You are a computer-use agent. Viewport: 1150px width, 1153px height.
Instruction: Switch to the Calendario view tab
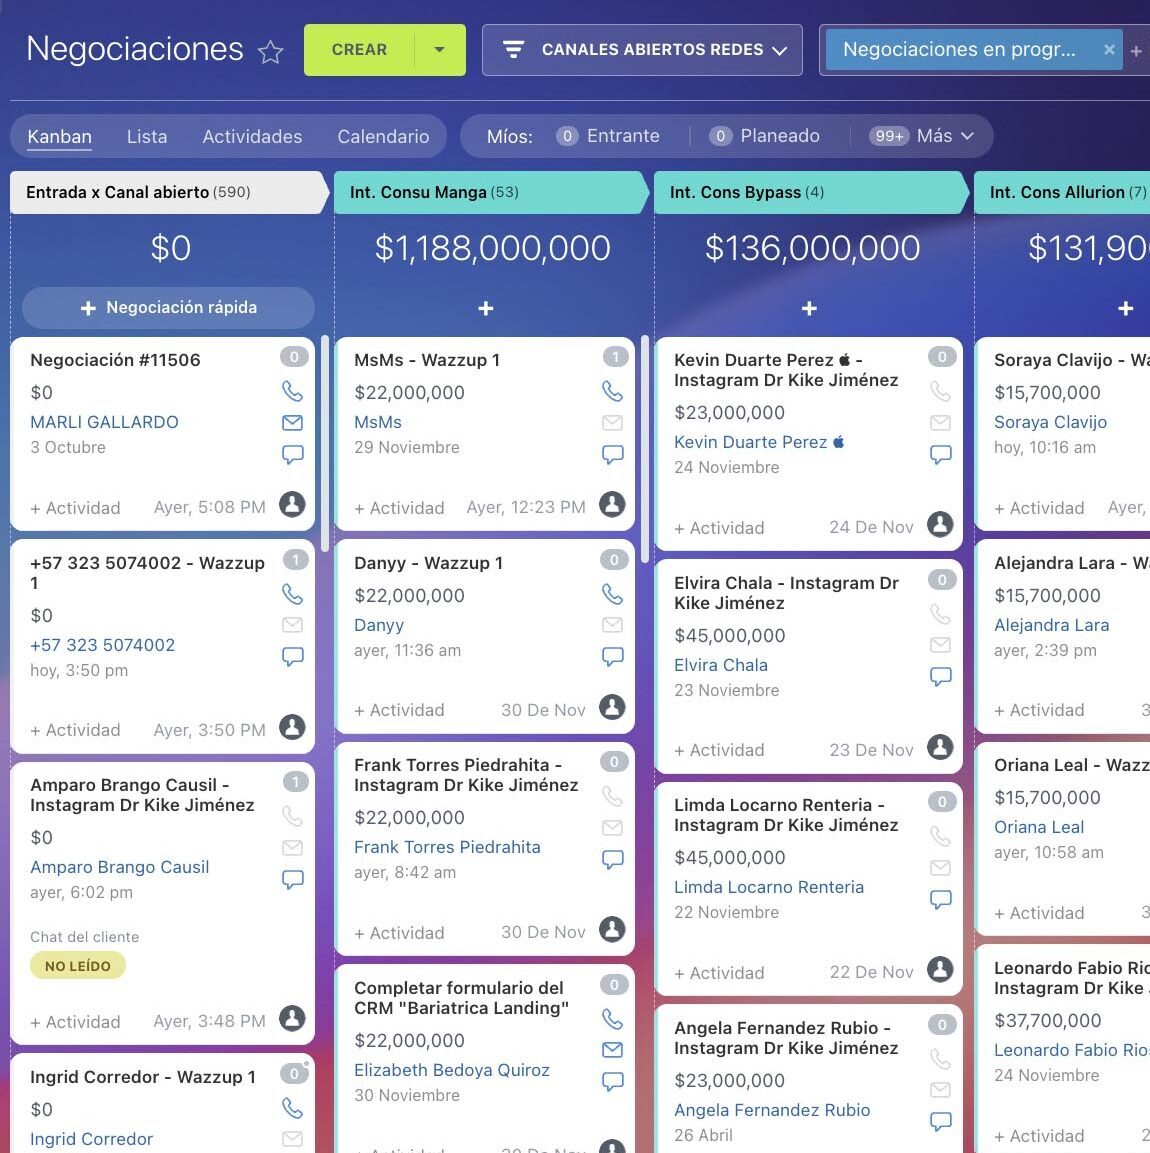383,136
